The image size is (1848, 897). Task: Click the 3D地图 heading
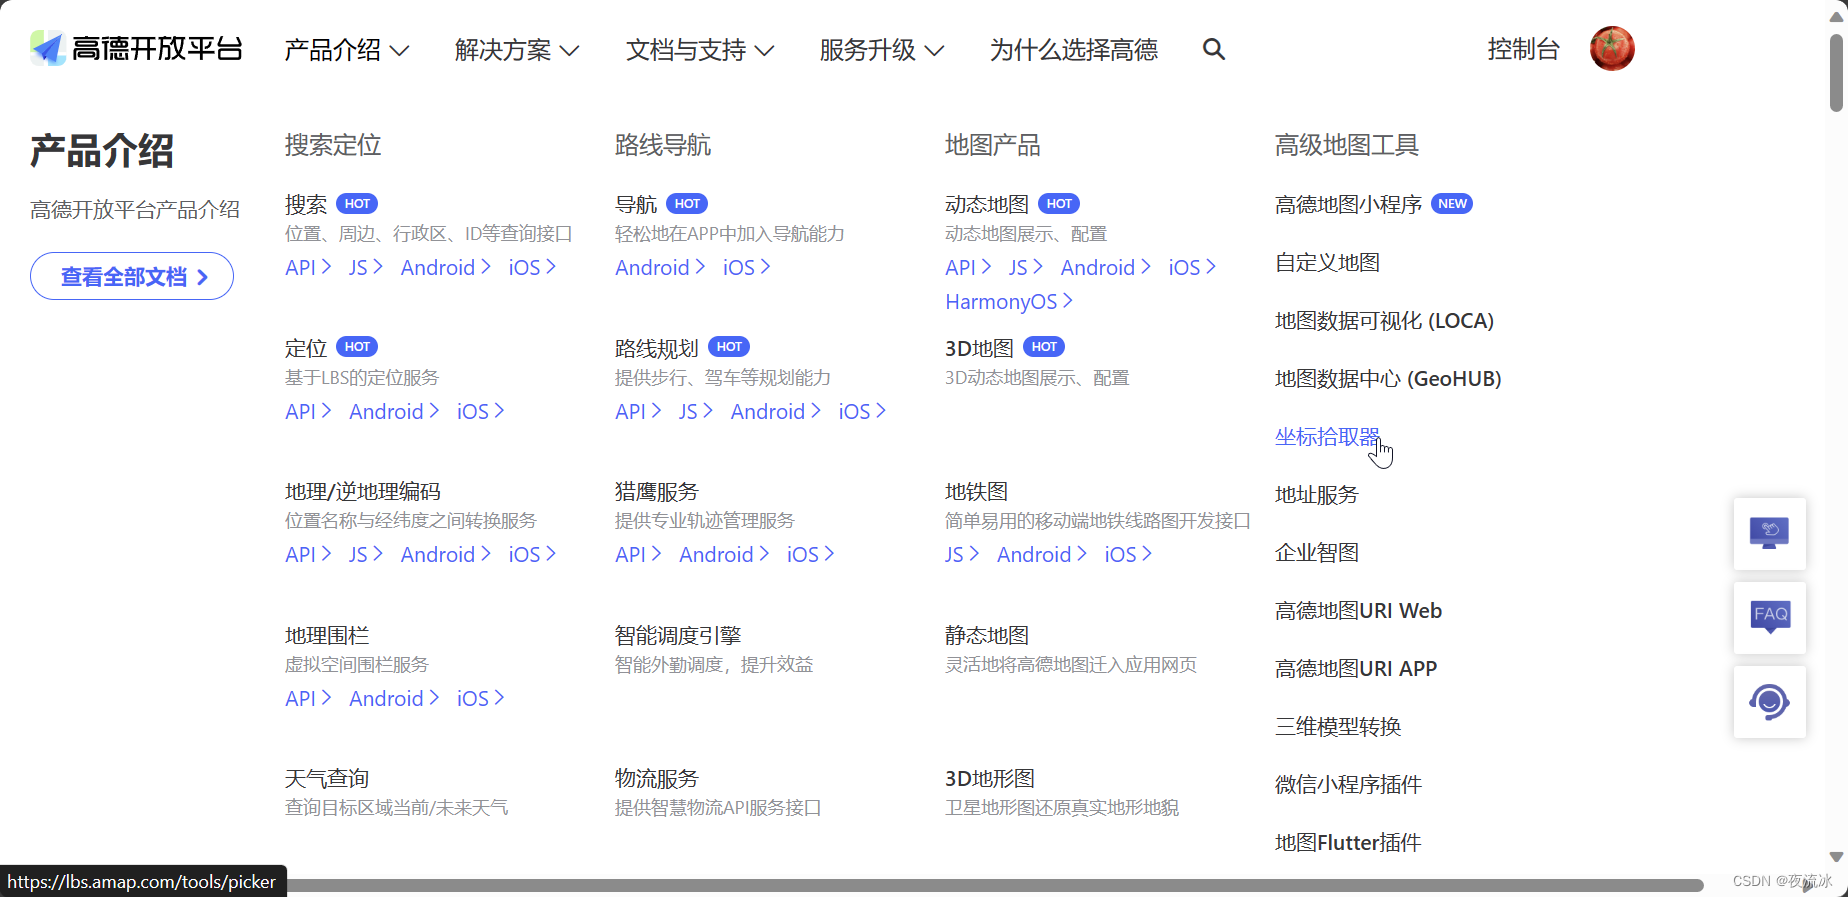(x=979, y=348)
